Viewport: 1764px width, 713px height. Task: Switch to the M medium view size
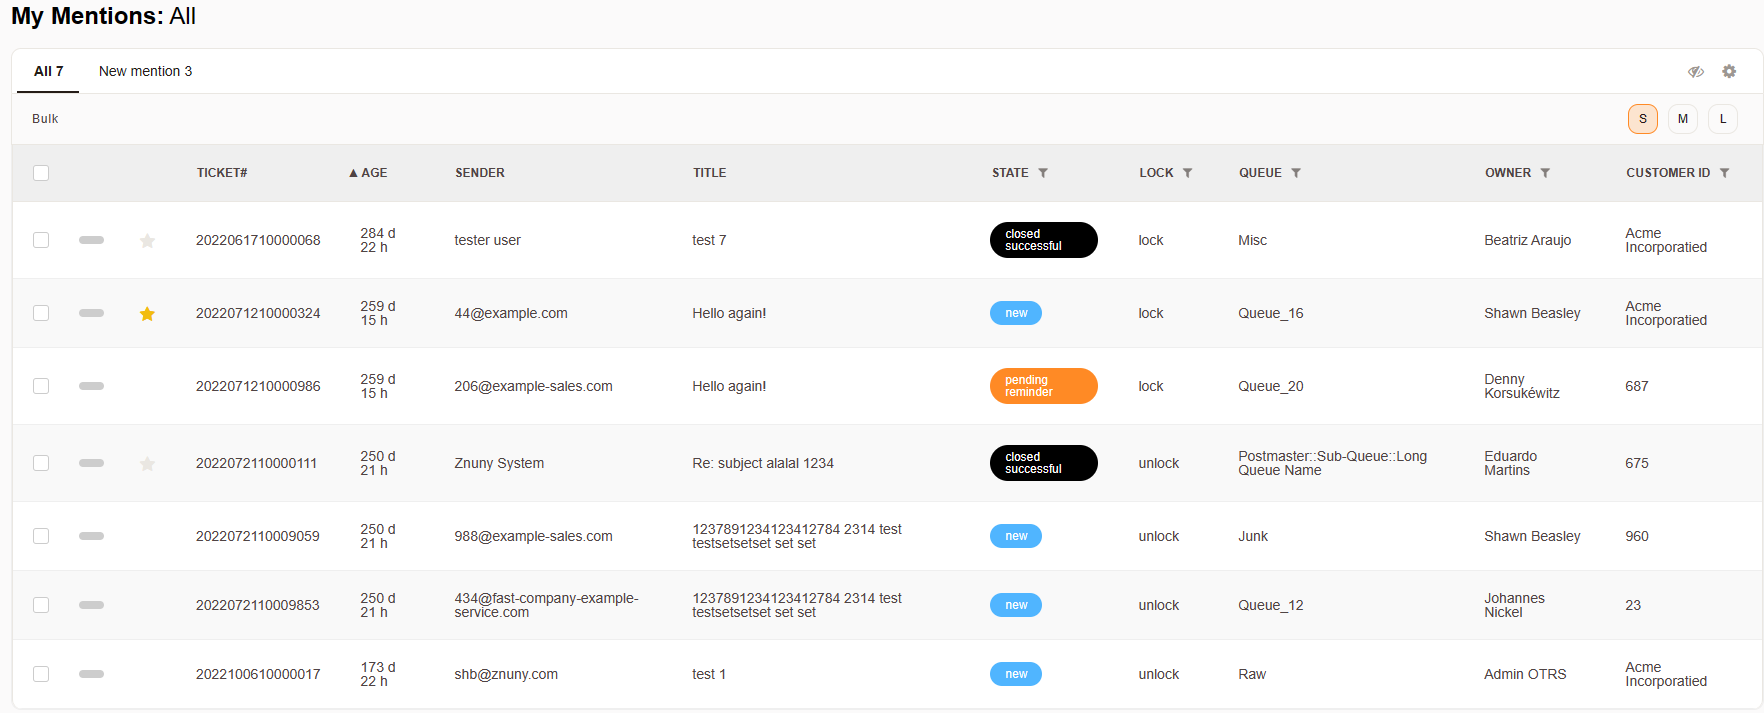click(x=1682, y=119)
